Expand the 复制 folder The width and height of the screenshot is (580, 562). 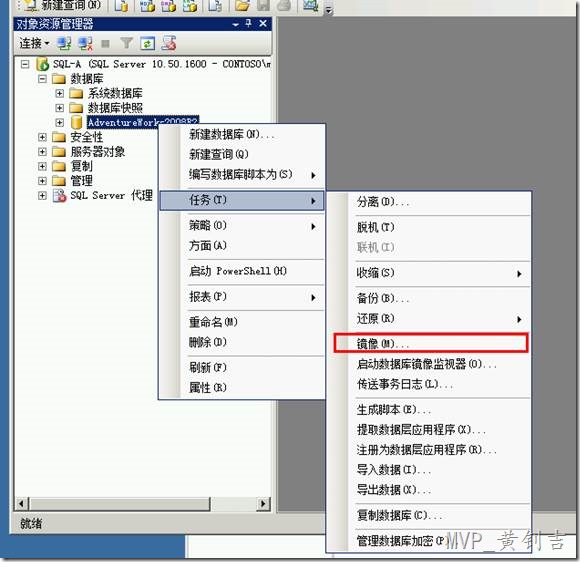[x=43, y=166]
